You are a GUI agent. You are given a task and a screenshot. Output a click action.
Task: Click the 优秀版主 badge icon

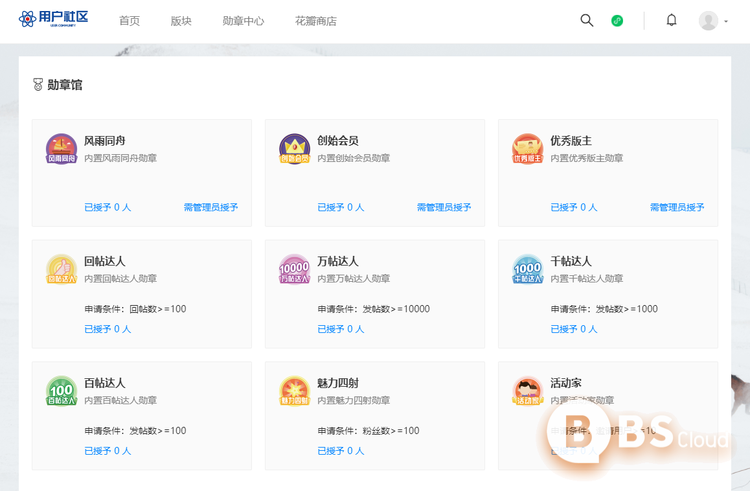(x=528, y=149)
